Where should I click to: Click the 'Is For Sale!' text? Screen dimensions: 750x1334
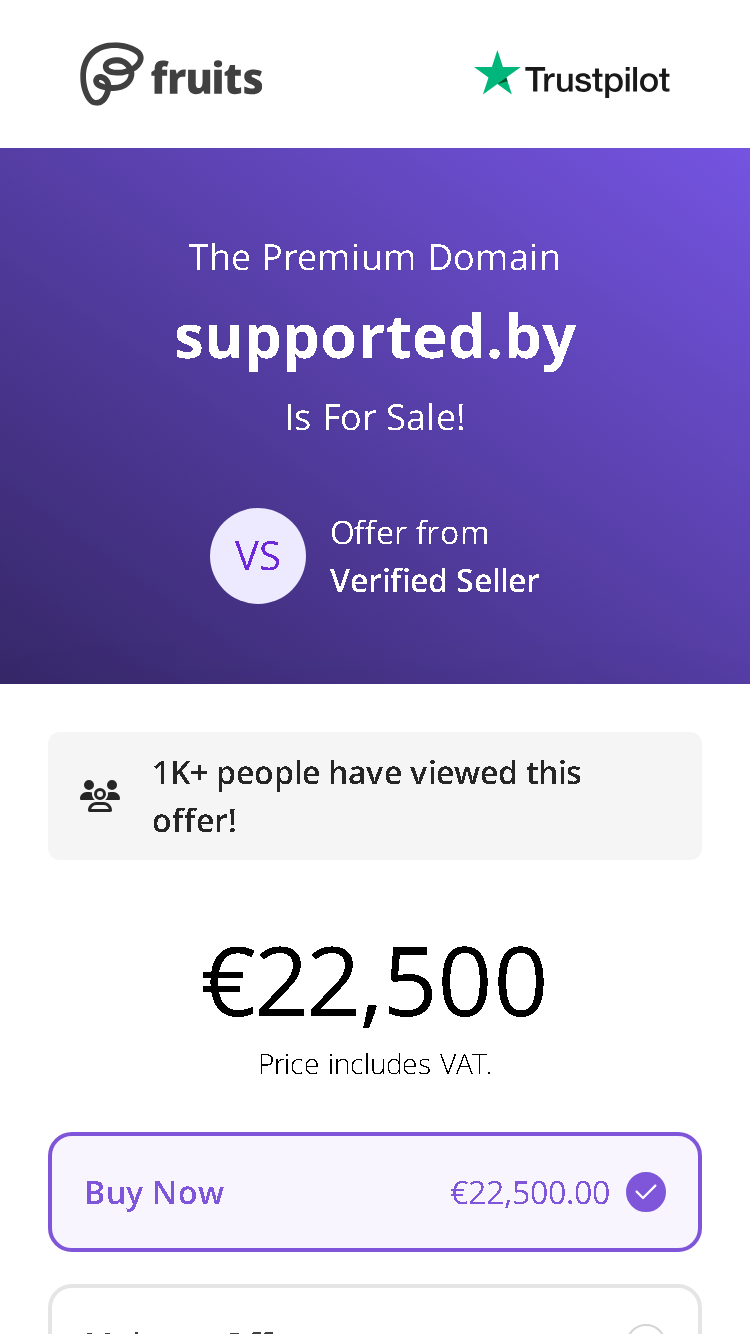[x=375, y=417]
